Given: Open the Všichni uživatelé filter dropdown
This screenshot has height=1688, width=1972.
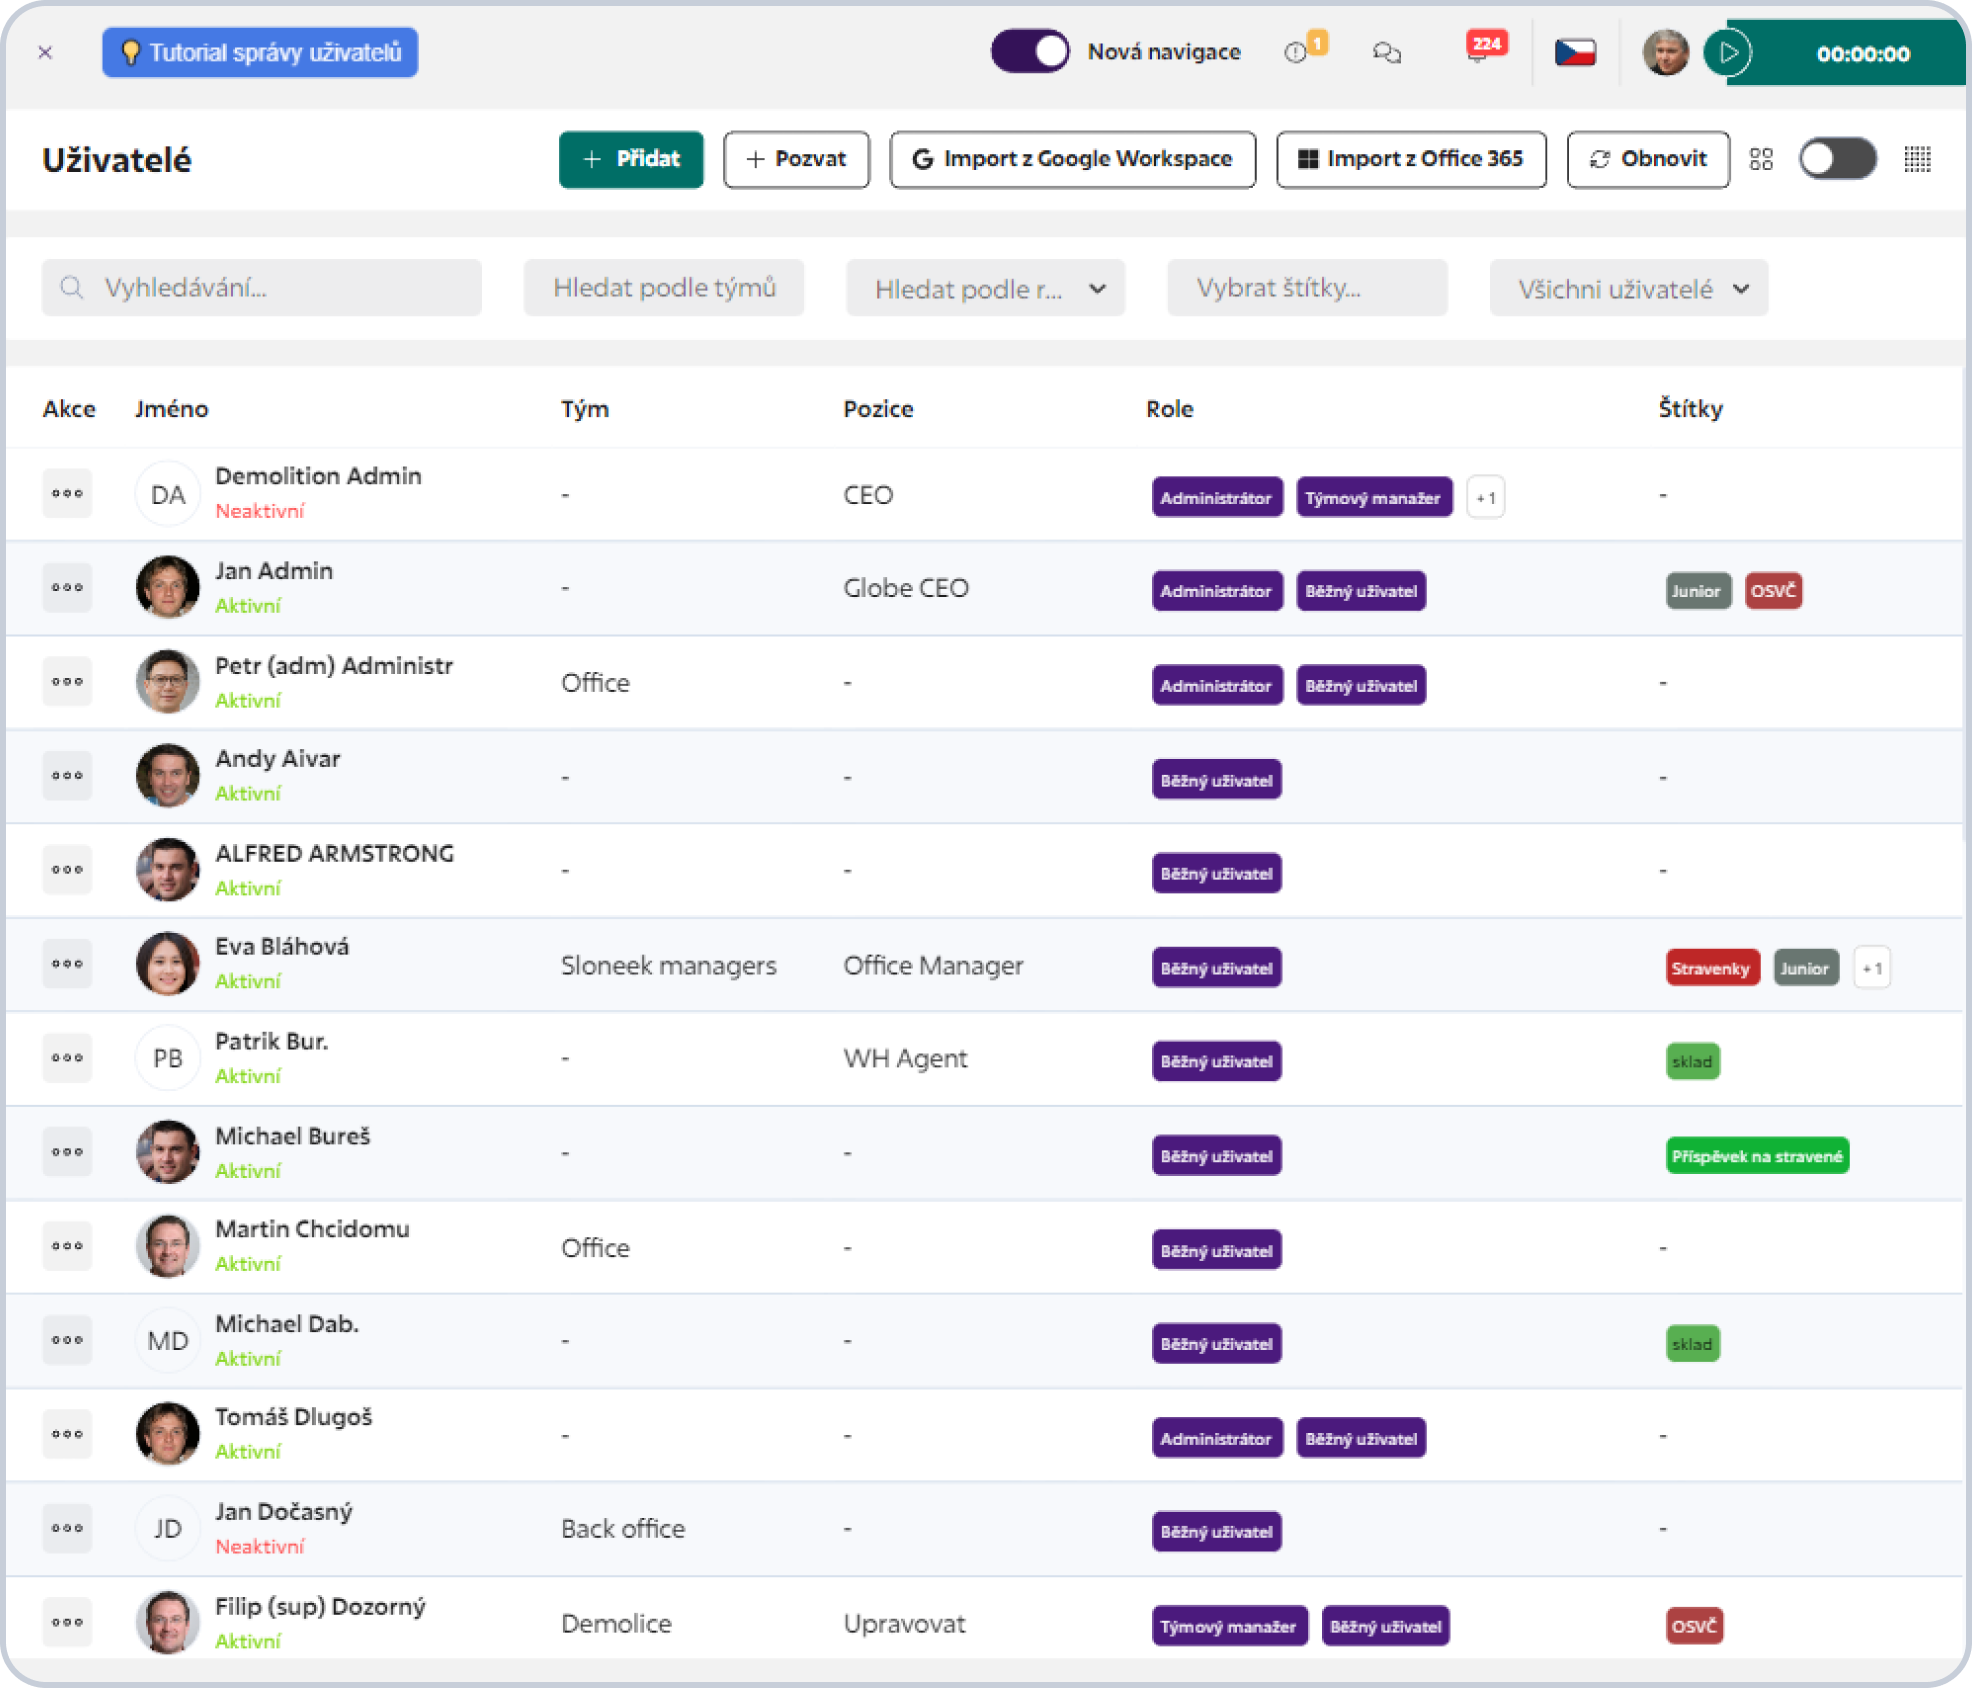Looking at the screenshot, I should 1628,289.
